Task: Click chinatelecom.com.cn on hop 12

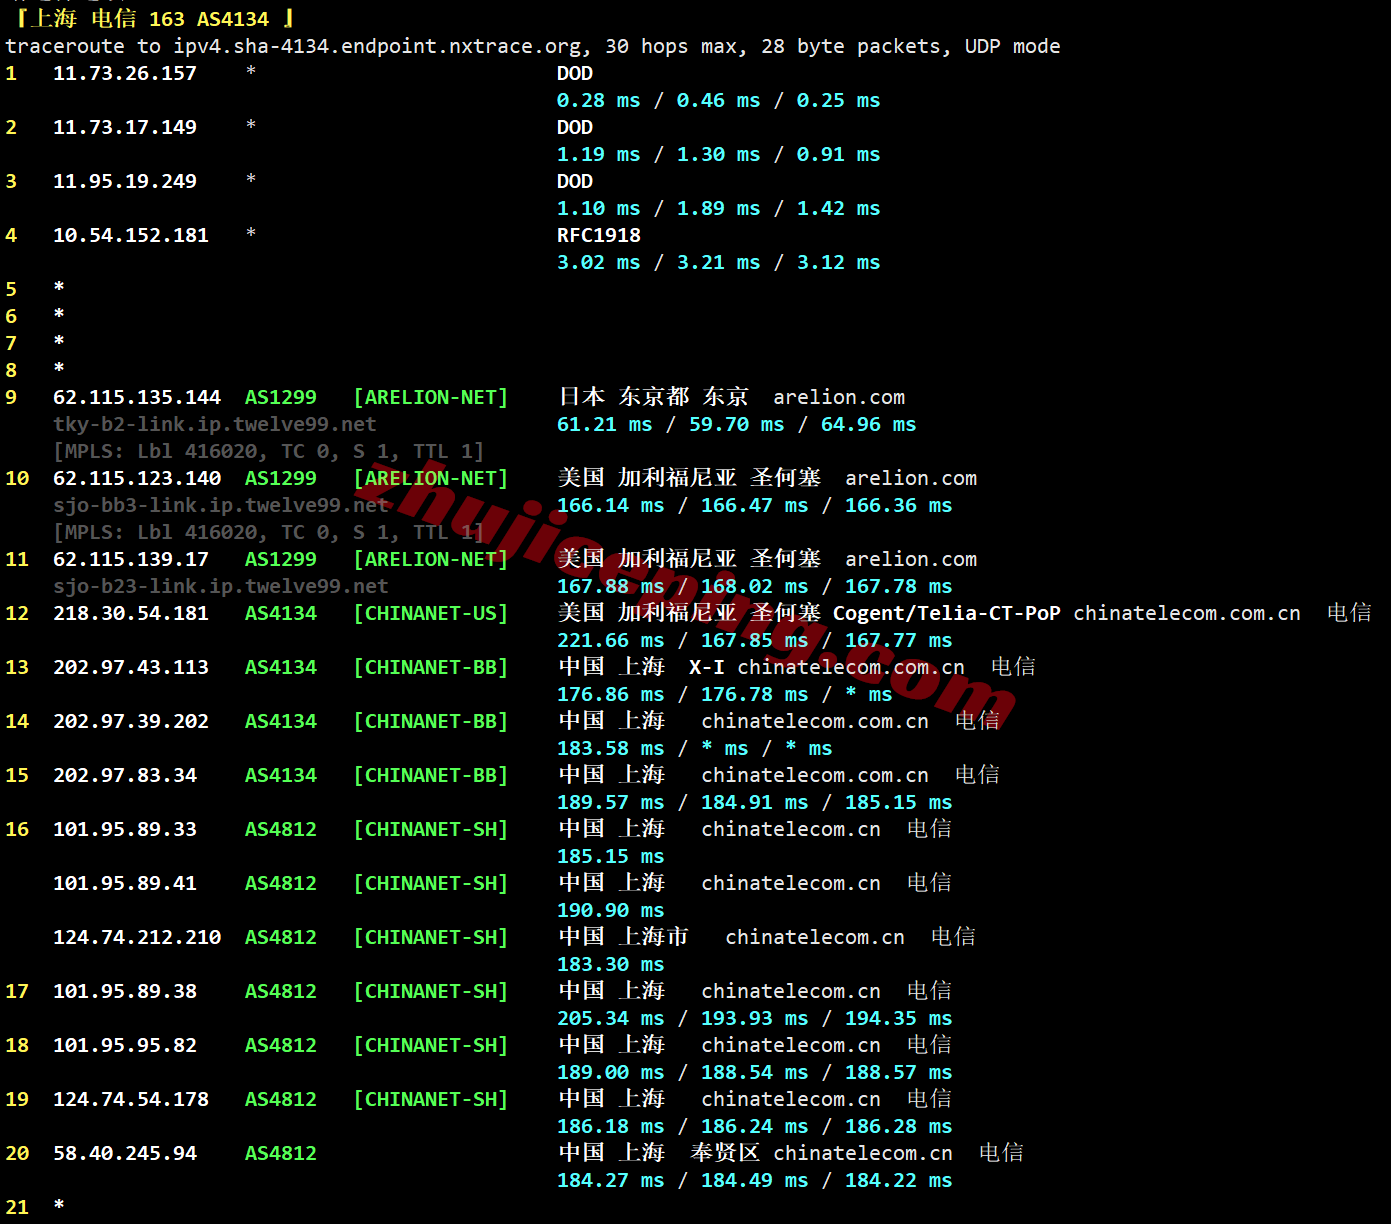Action: [1187, 613]
